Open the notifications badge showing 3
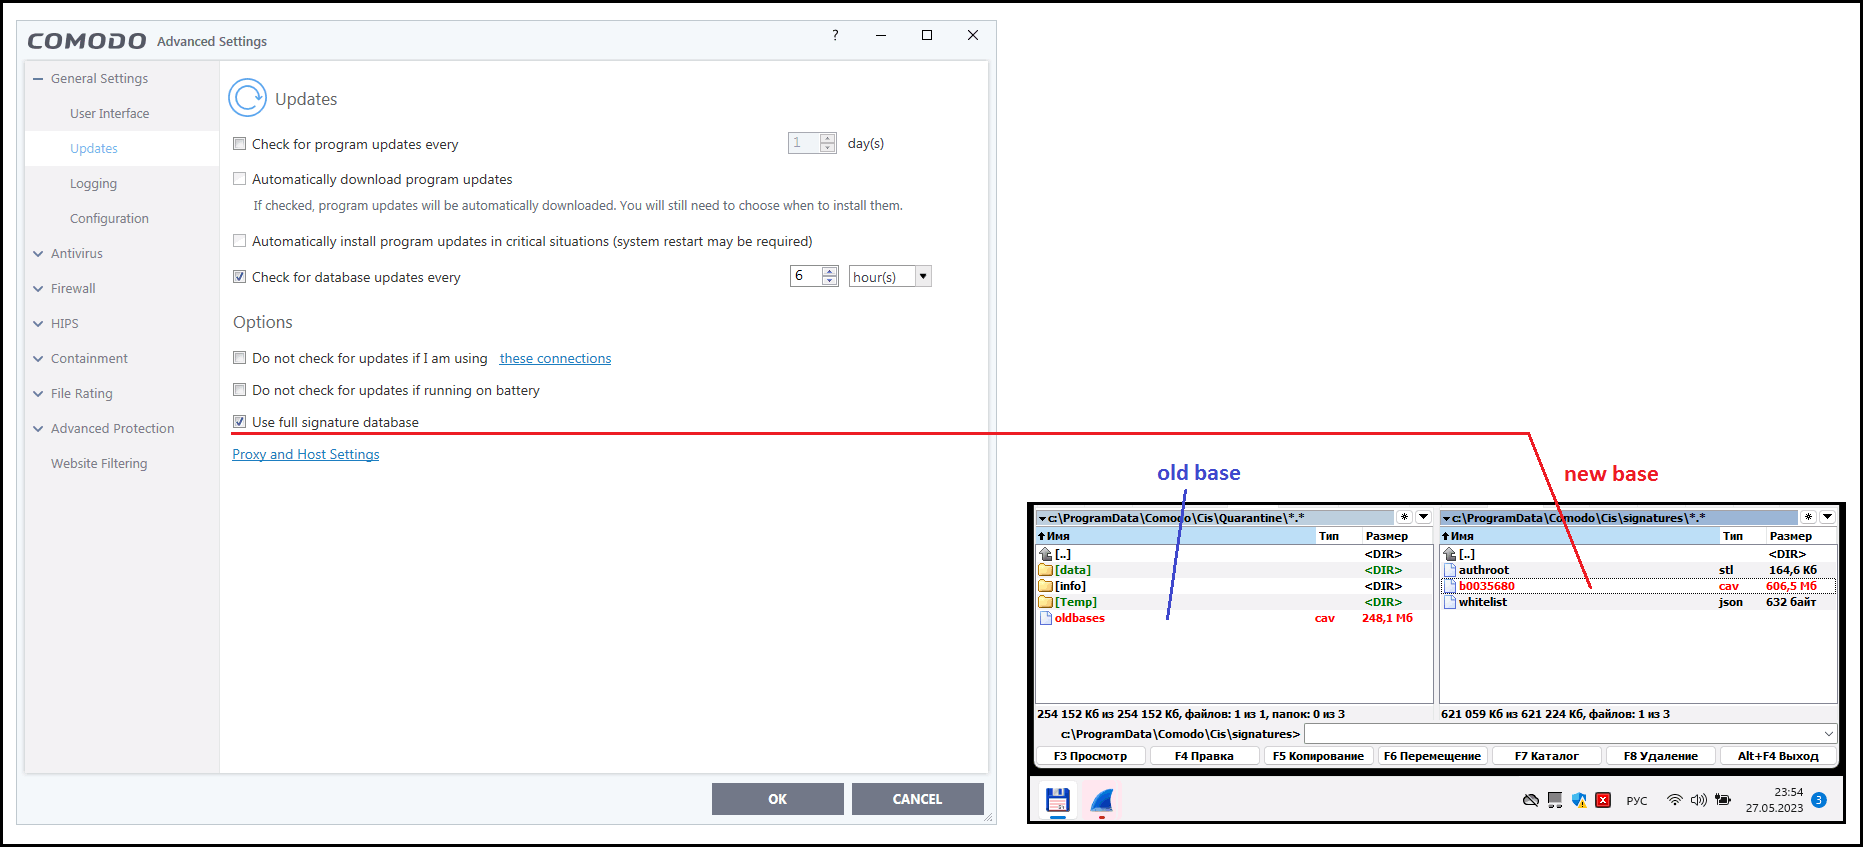1863x847 pixels. click(1819, 800)
